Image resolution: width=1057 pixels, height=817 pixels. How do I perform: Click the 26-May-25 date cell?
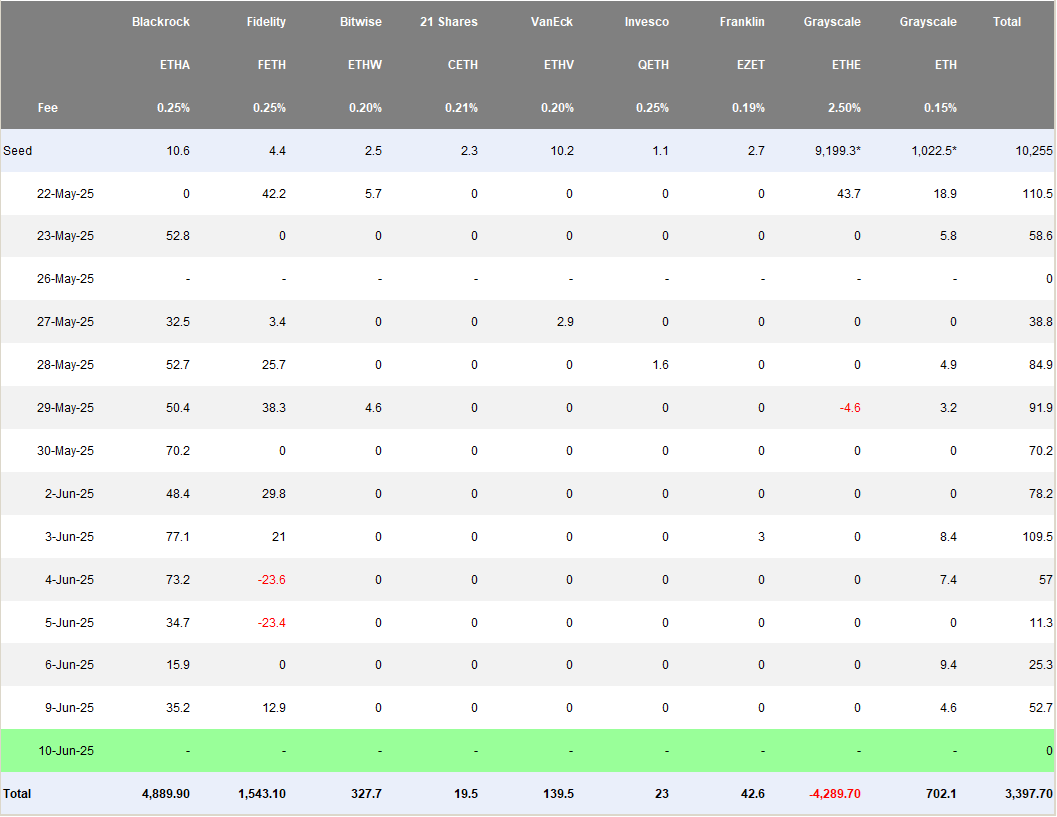click(65, 279)
